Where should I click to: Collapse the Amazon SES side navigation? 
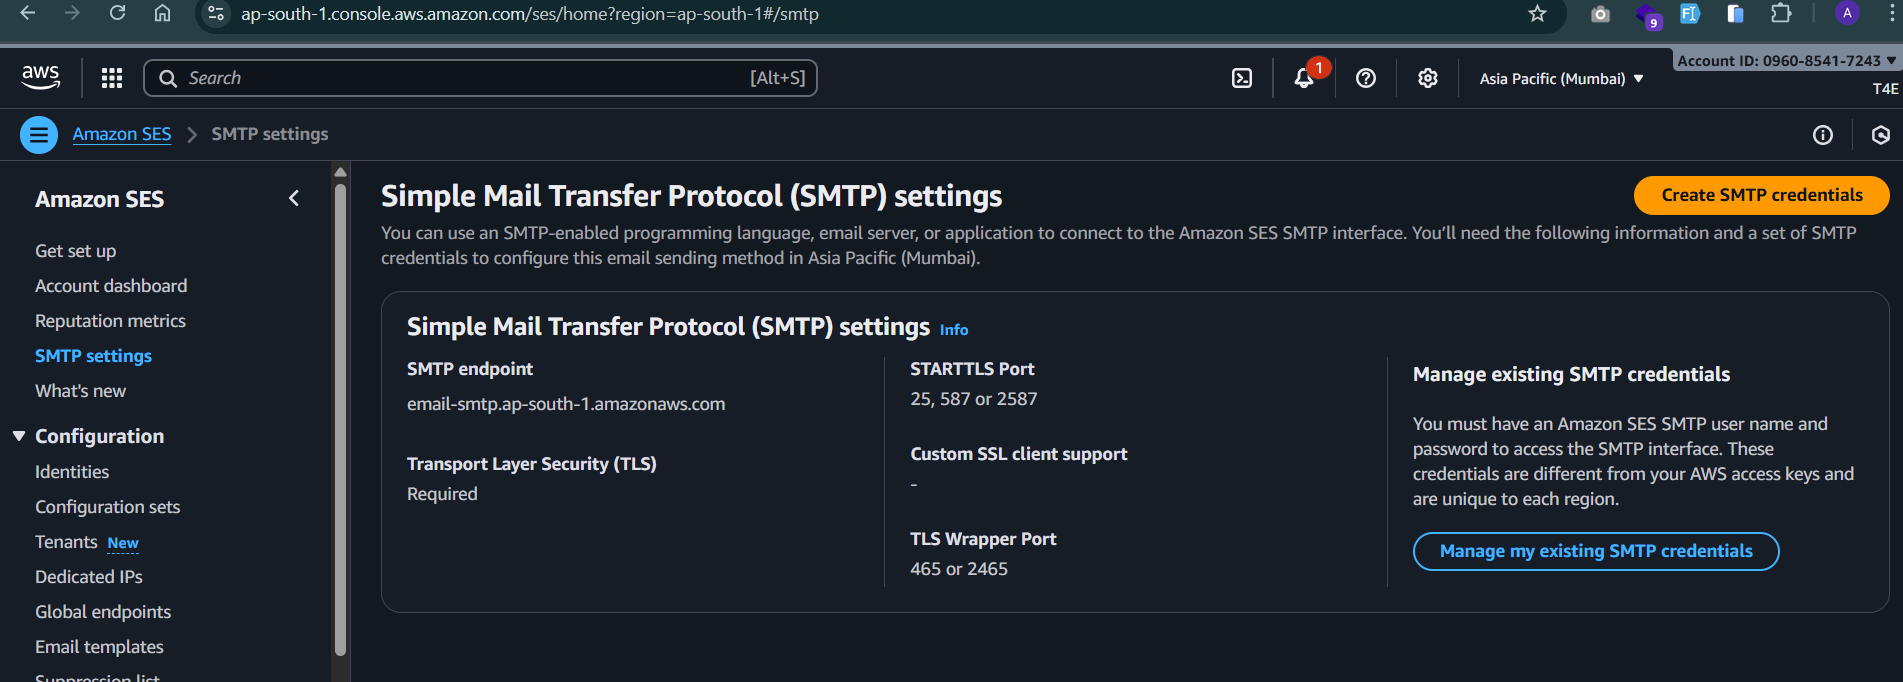(x=294, y=198)
